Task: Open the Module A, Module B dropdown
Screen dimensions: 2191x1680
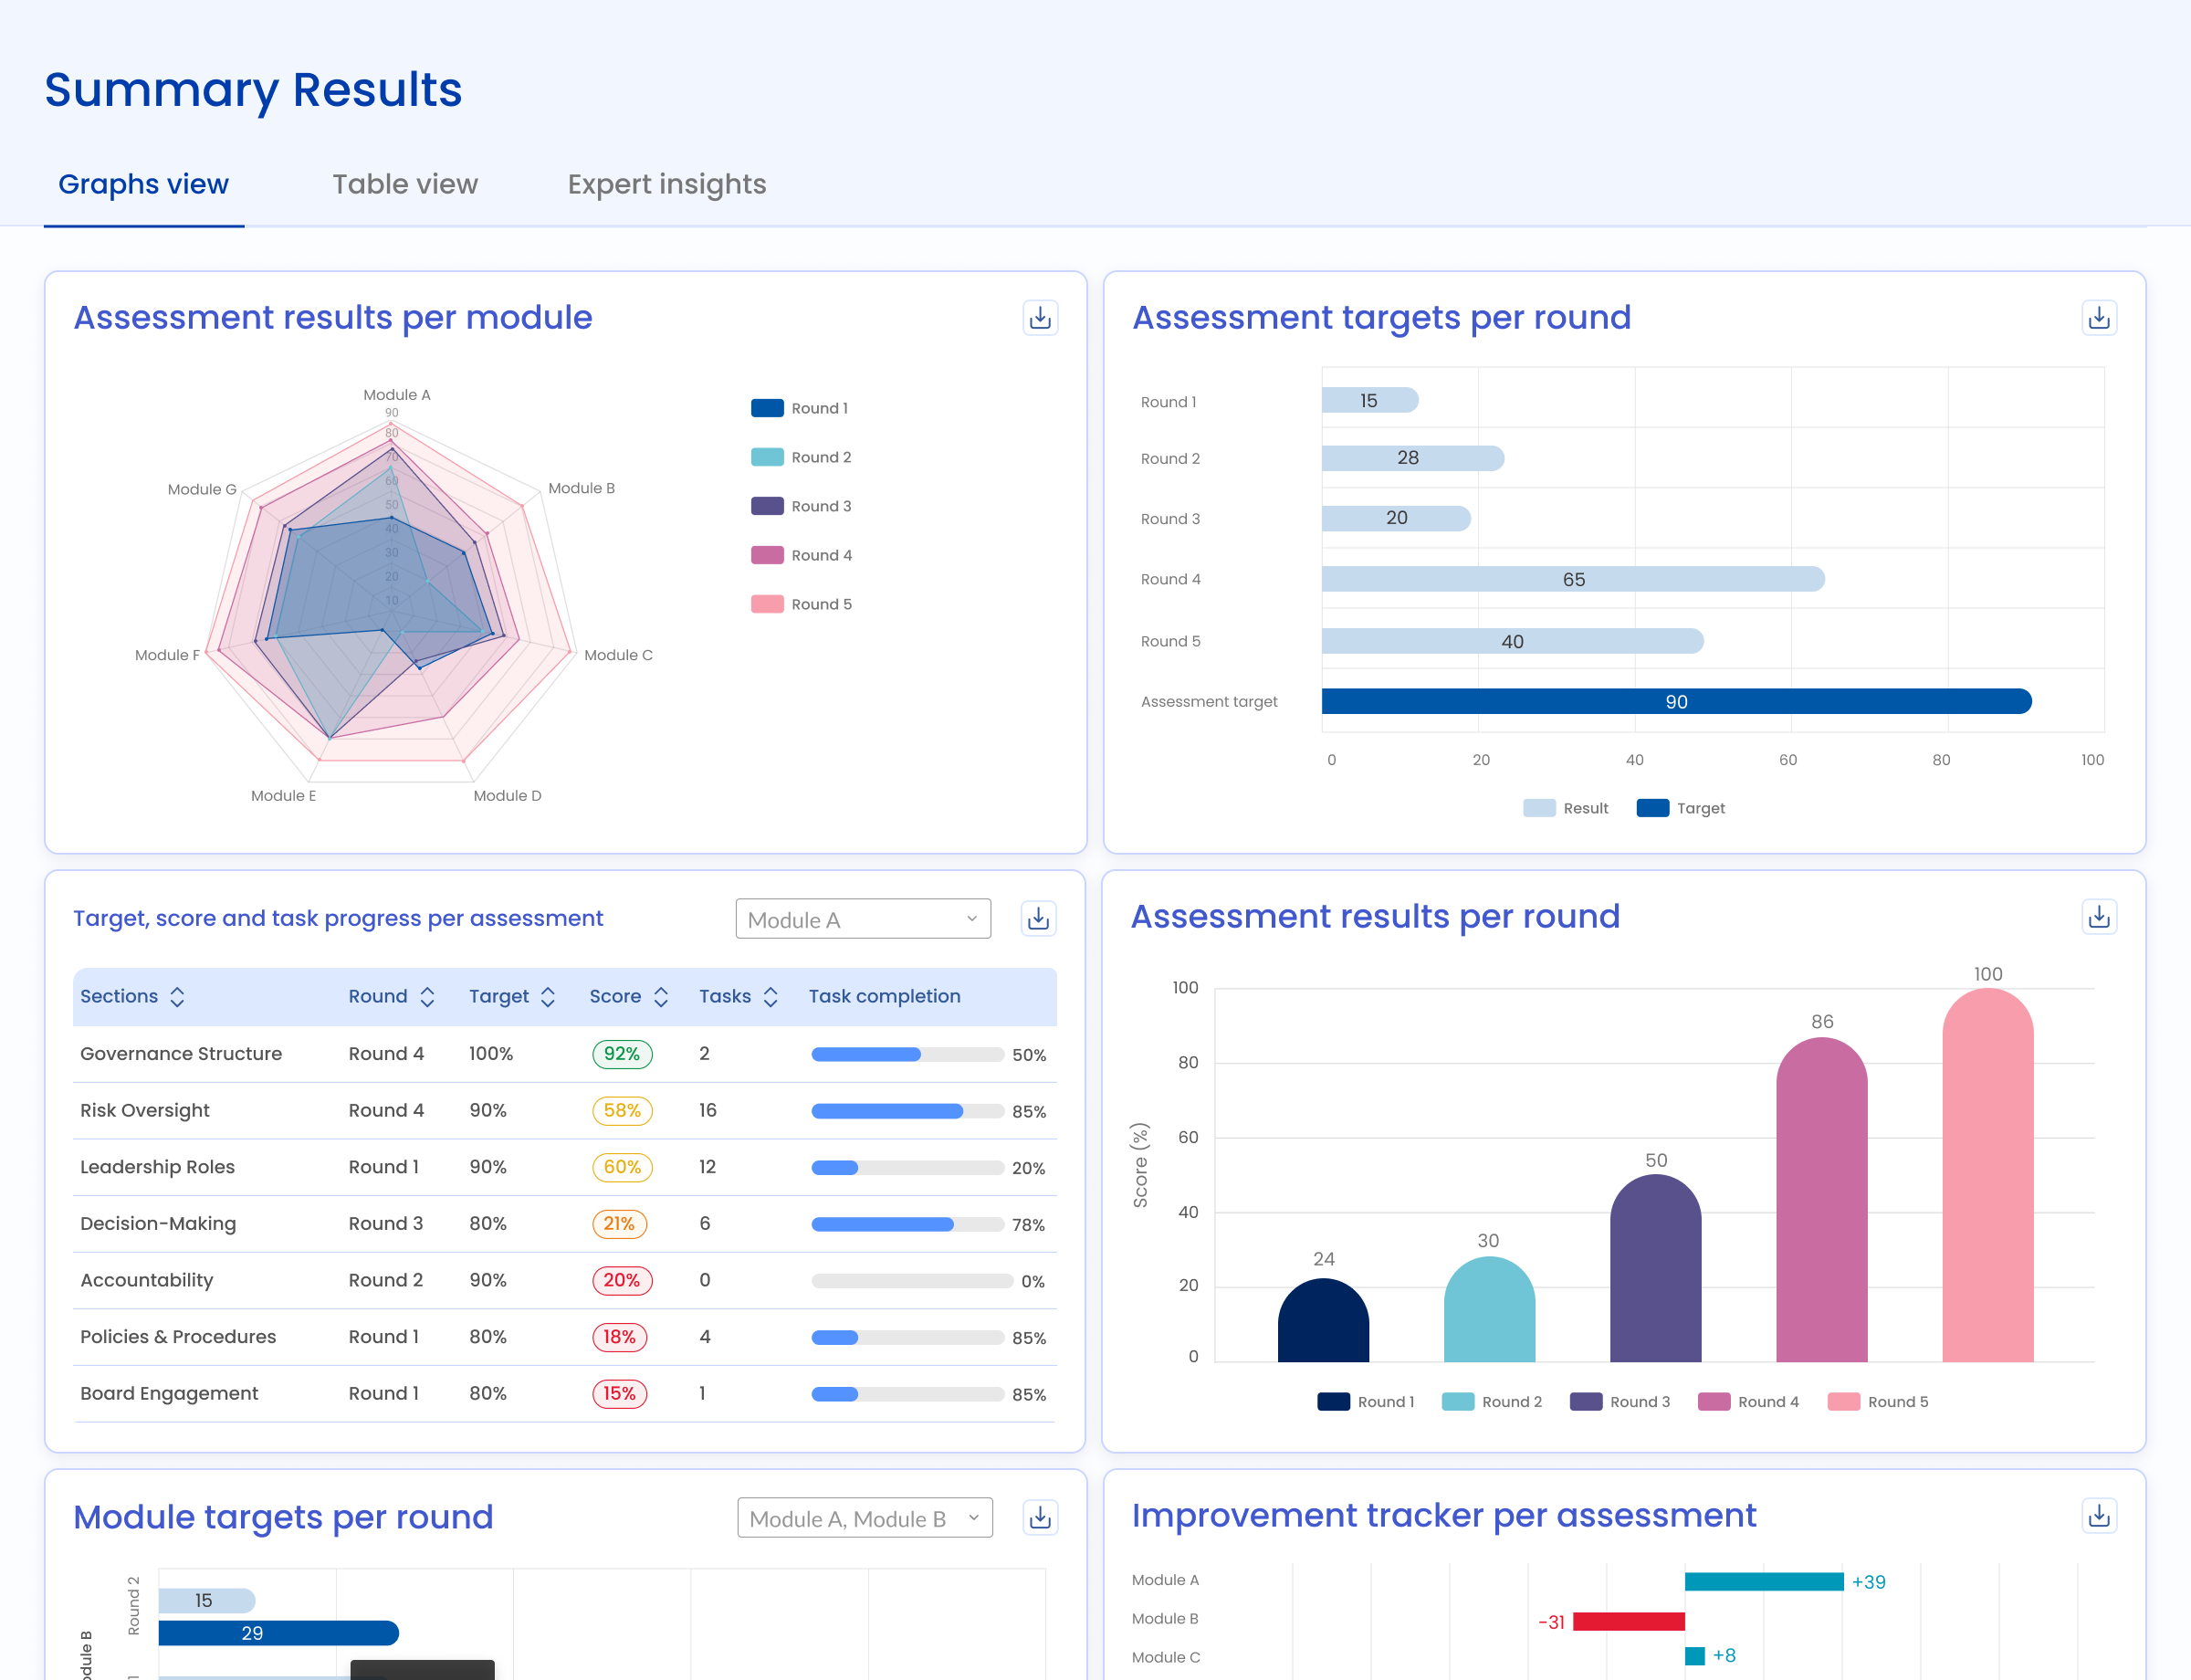Action: coord(865,1518)
